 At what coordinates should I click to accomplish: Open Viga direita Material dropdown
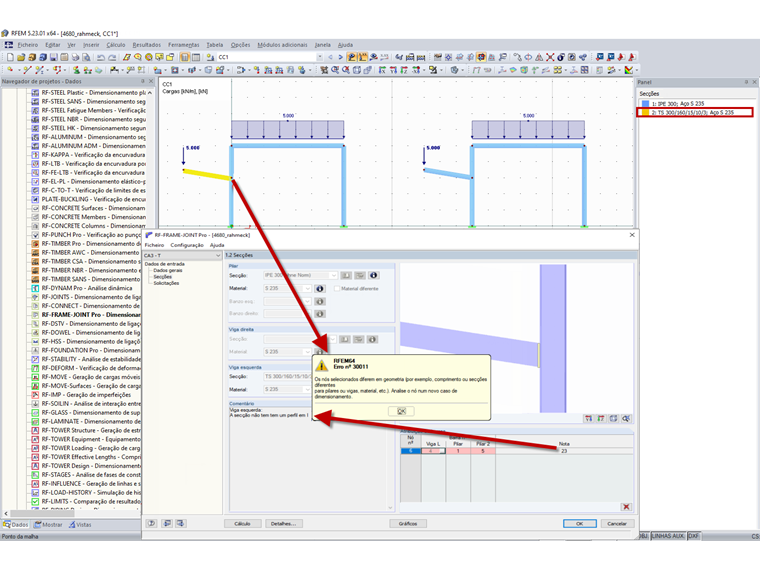coord(307,352)
